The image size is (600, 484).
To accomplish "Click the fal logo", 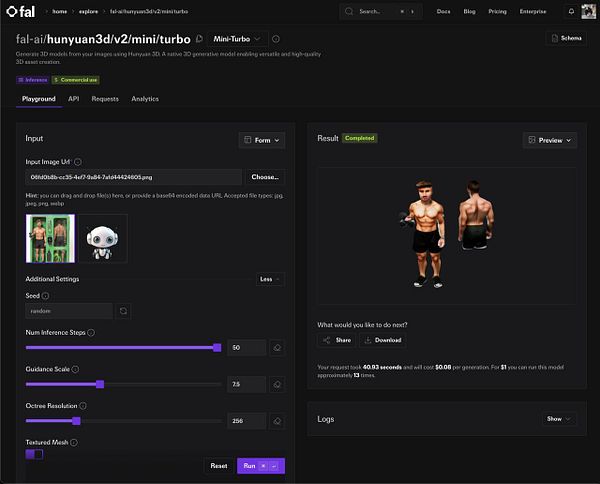I will [21, 11].
